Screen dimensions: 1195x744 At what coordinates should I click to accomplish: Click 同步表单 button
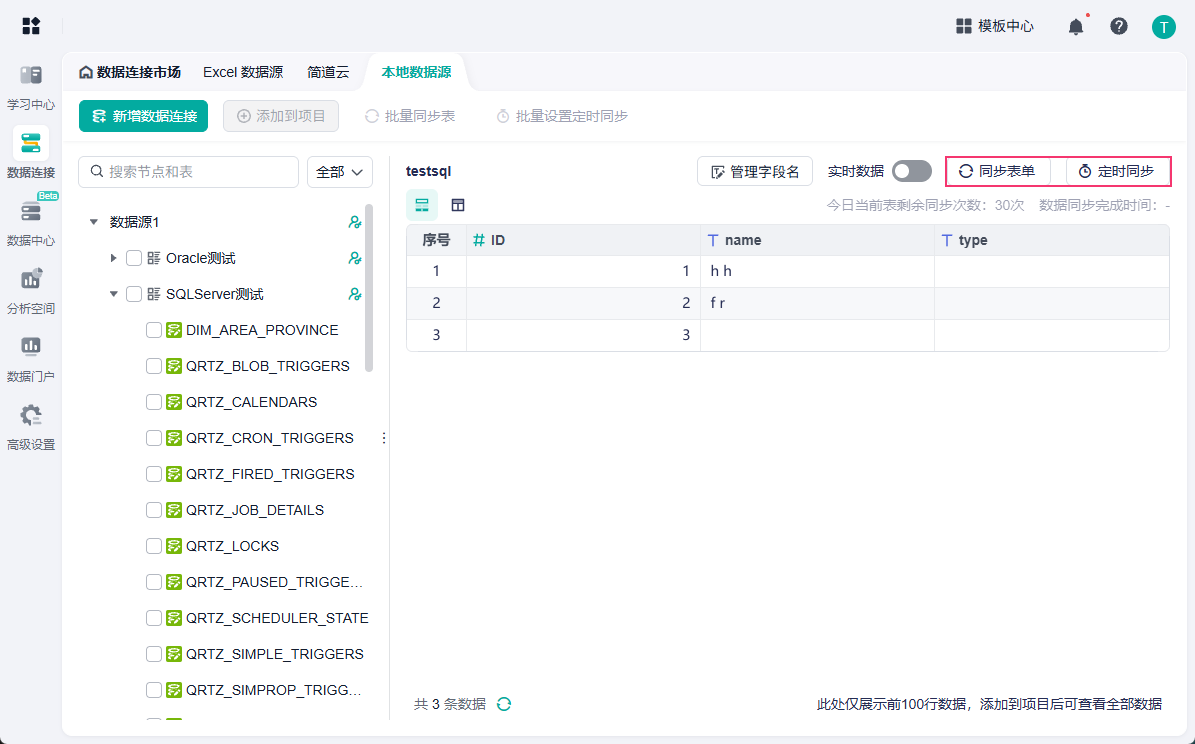(997, 172)
